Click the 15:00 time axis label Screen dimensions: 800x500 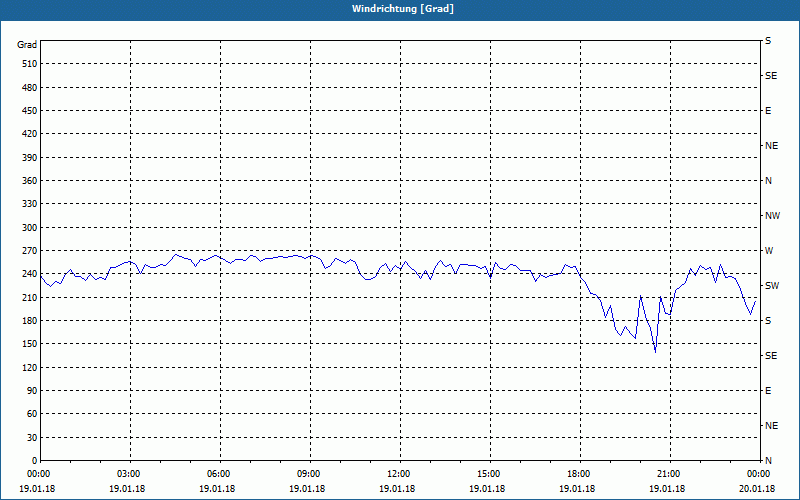tap(490, 474)
